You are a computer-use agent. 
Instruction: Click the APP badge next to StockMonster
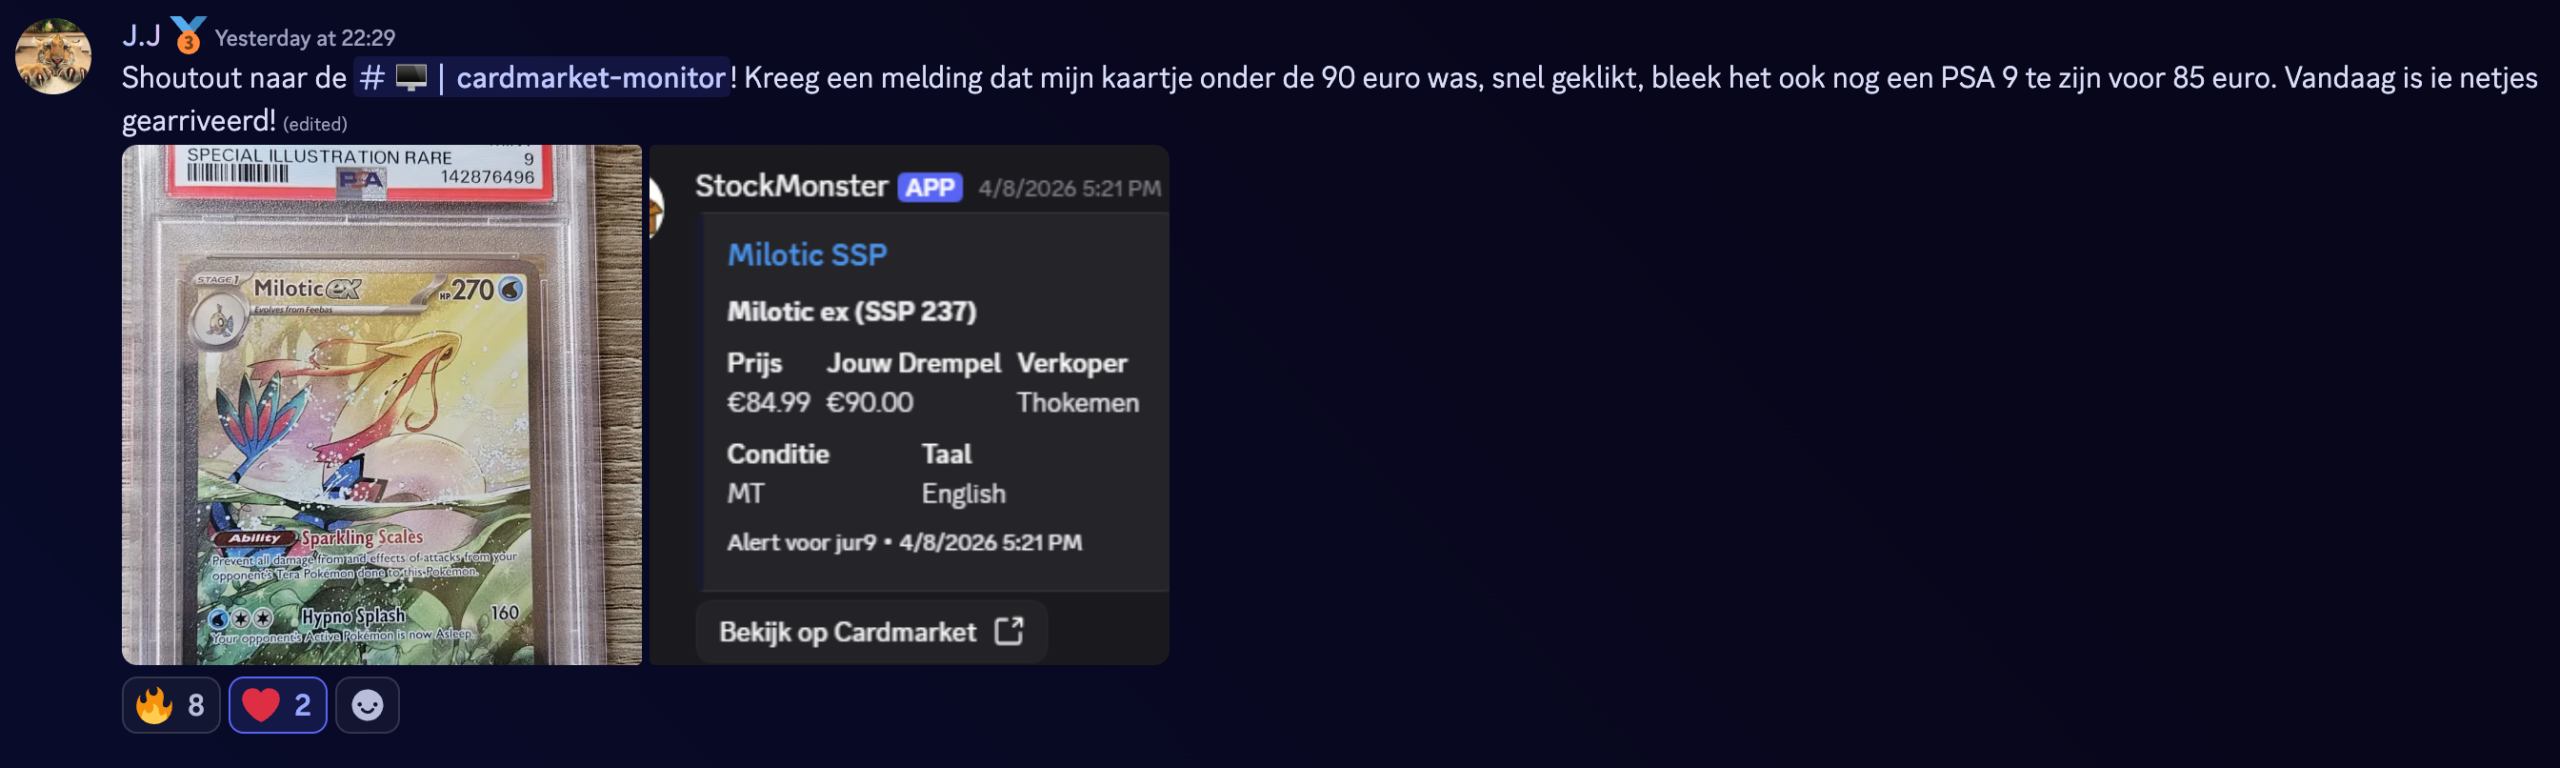coord(930,187)
